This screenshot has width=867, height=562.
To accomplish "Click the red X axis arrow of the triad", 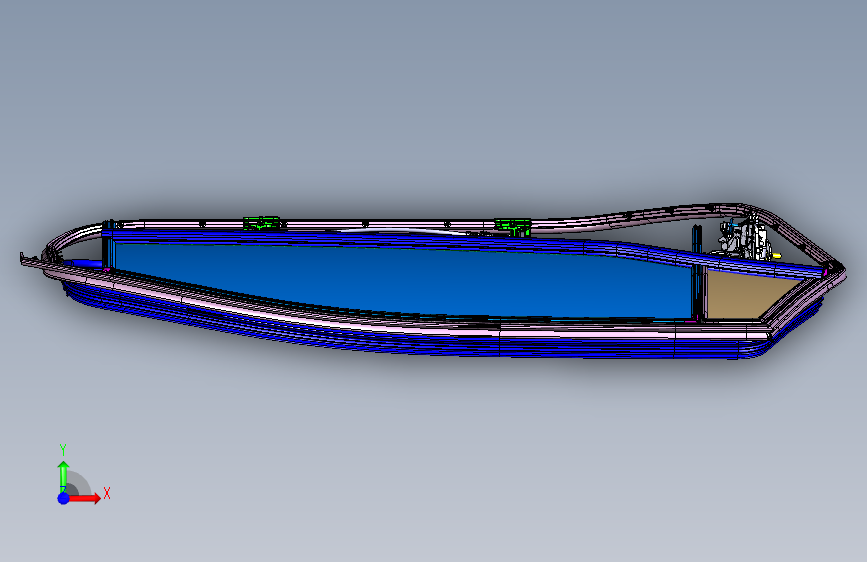I will pos(85,498).
